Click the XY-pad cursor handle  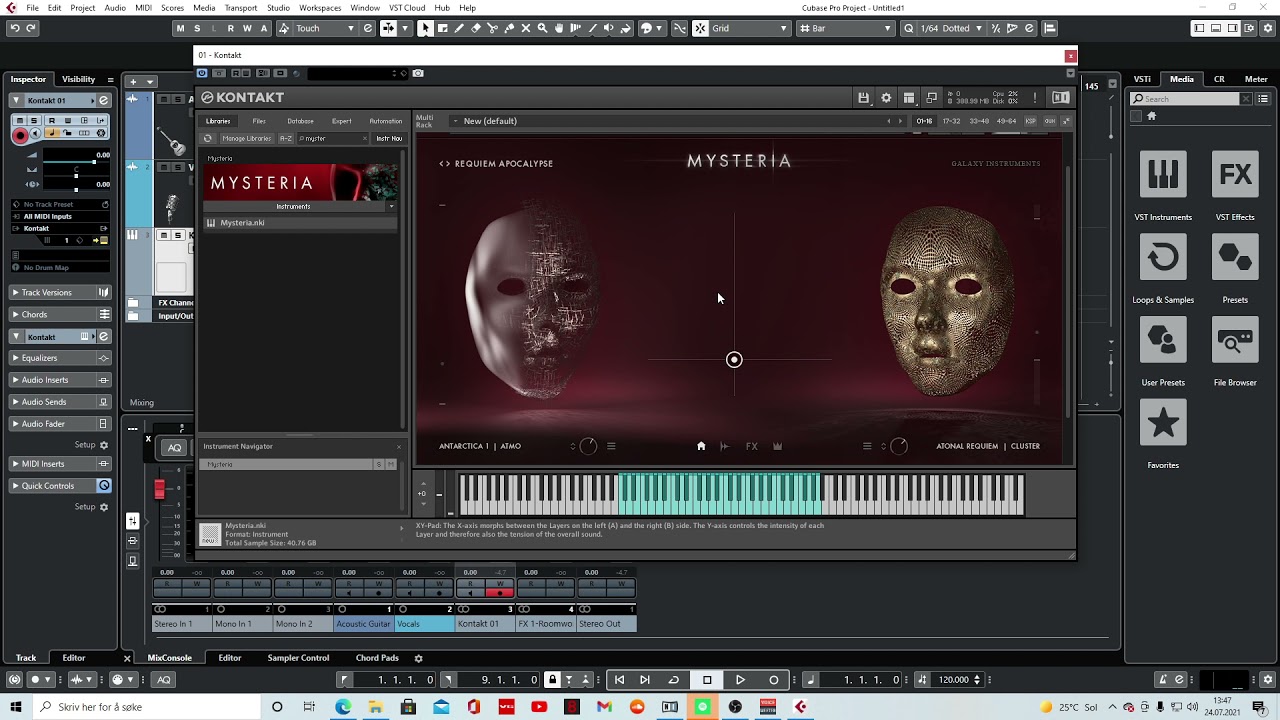coord(734,360)
